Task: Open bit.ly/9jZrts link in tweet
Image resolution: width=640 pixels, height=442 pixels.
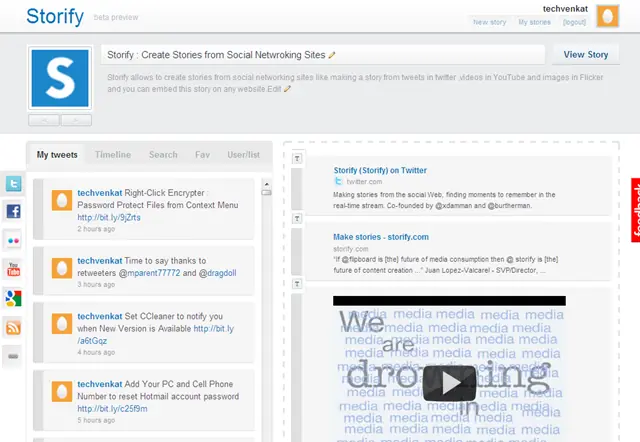Action: (109, 218)
